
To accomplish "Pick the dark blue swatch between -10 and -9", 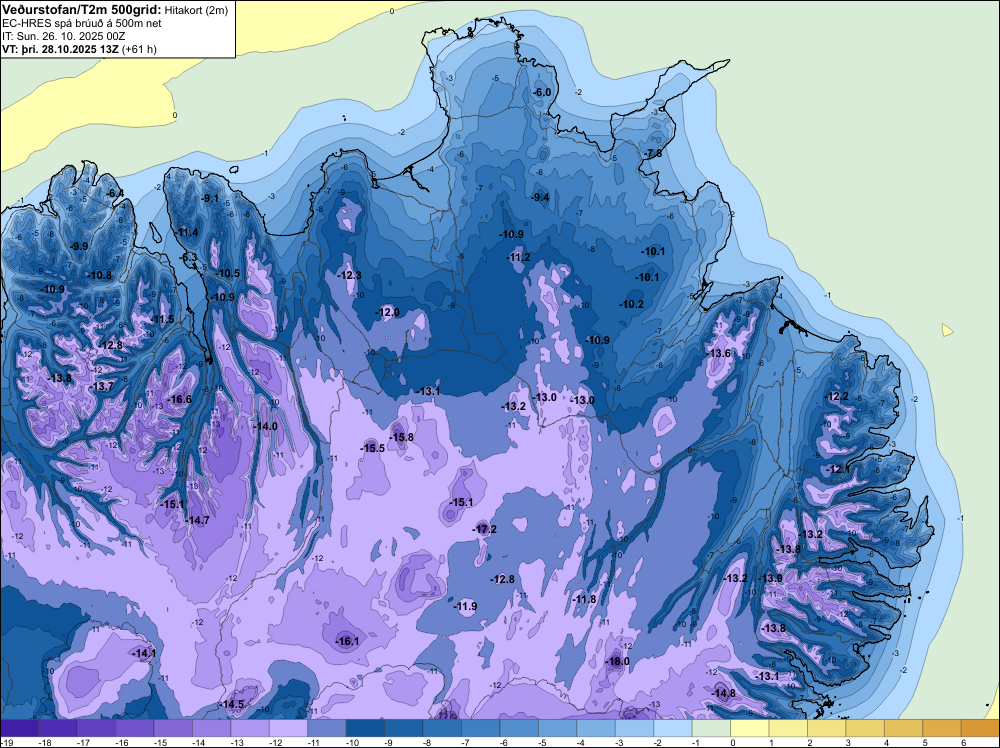I will tap(365, 728).
